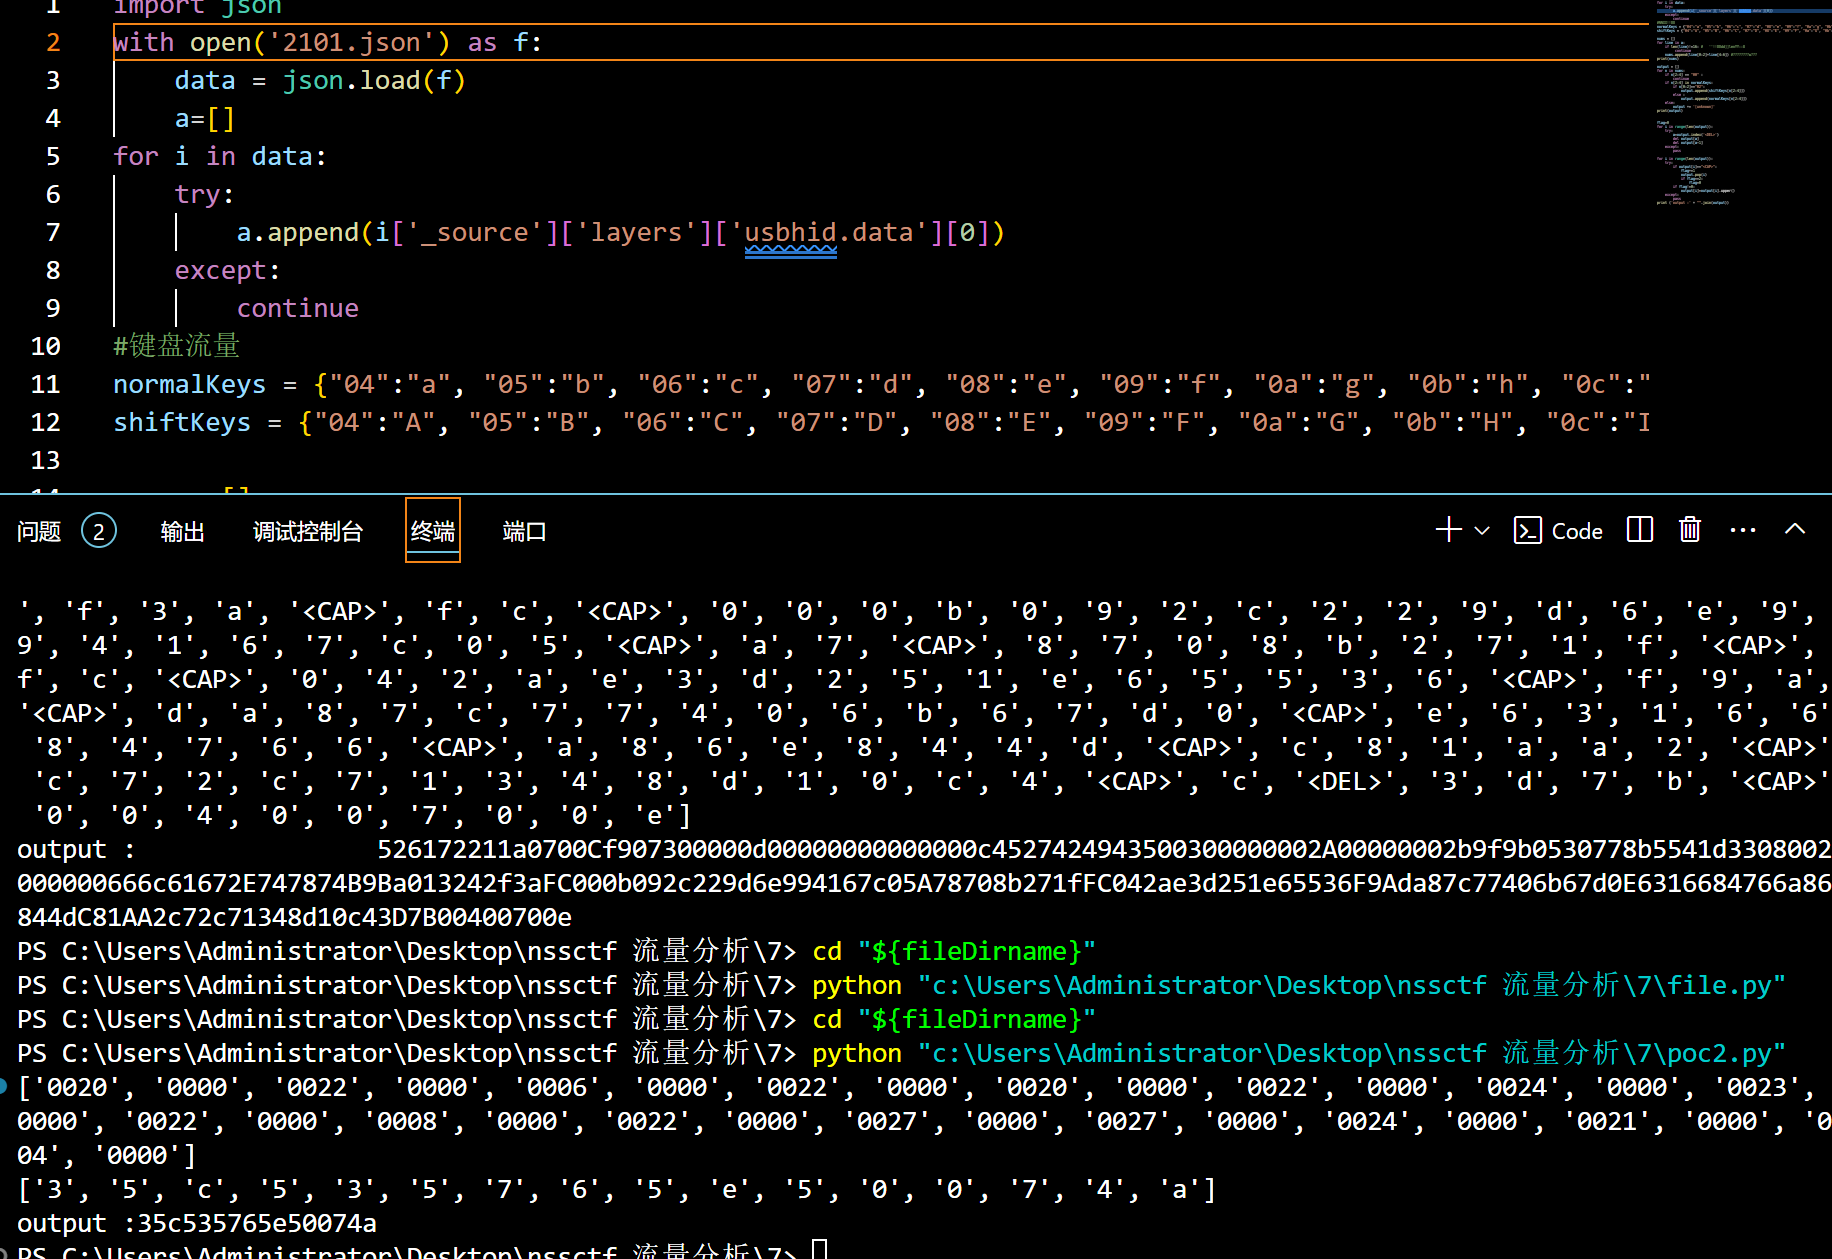Click terminal output '35c535765e50074a'
Screen dimensions: 1832x1259
[x=257, y=1223]
